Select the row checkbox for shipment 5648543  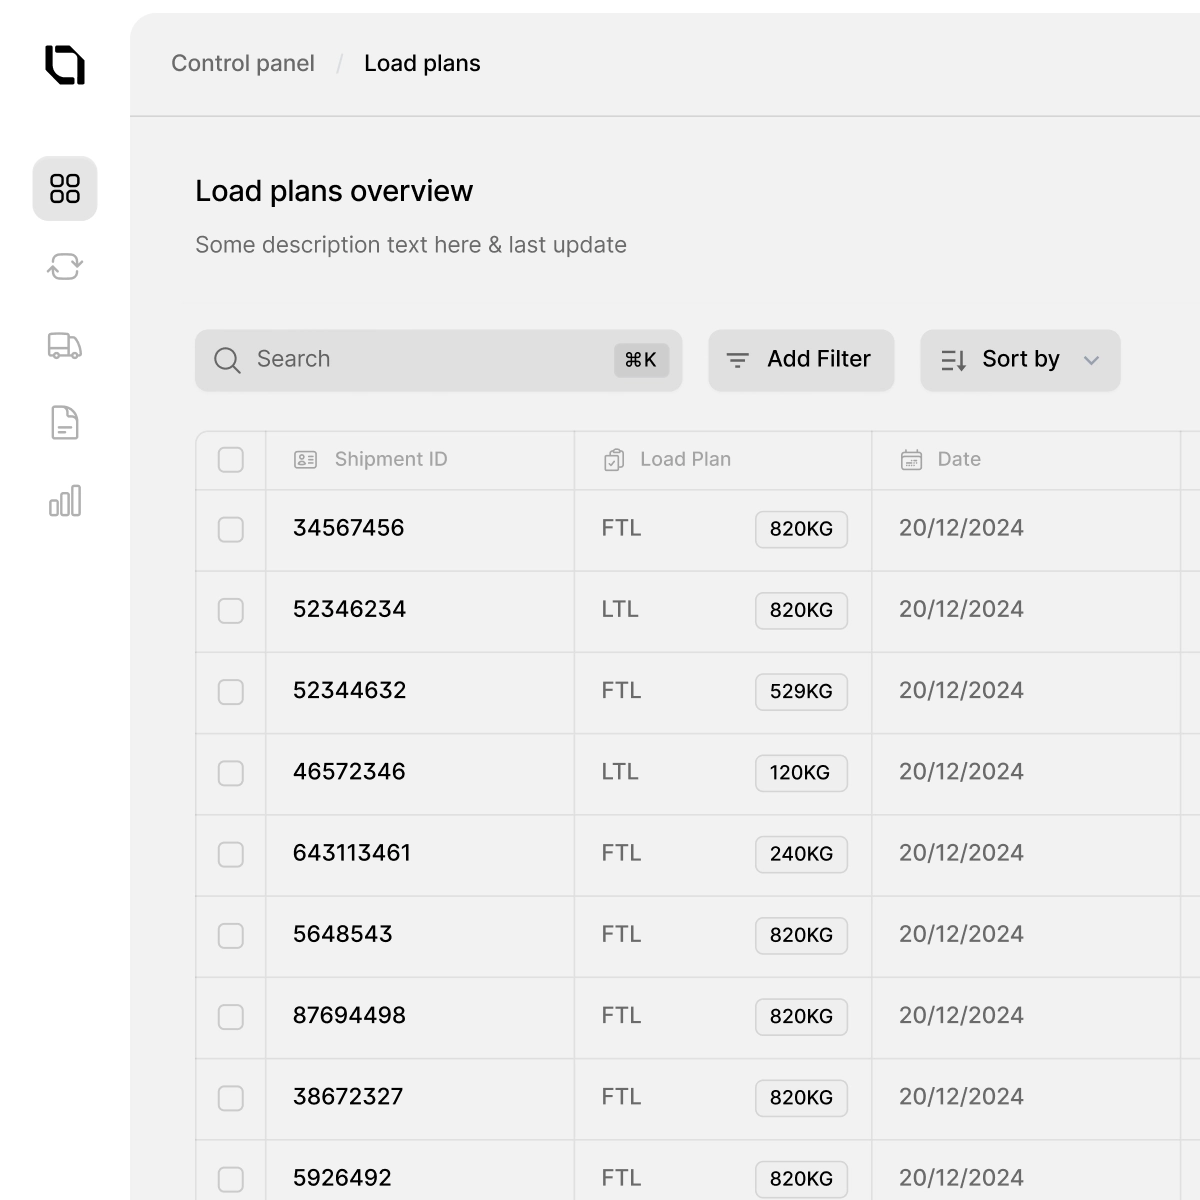230,936
